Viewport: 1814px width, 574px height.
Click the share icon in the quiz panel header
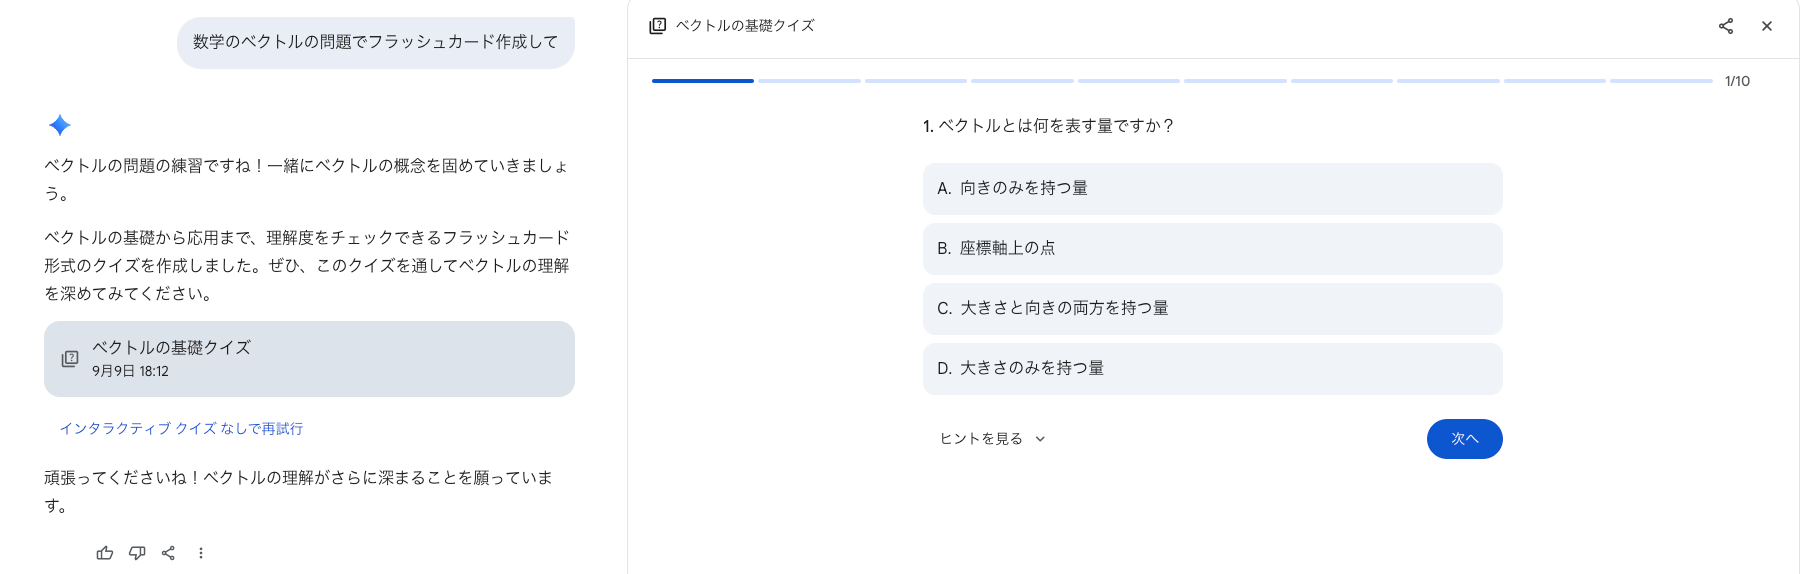(x=1726, y=26)
